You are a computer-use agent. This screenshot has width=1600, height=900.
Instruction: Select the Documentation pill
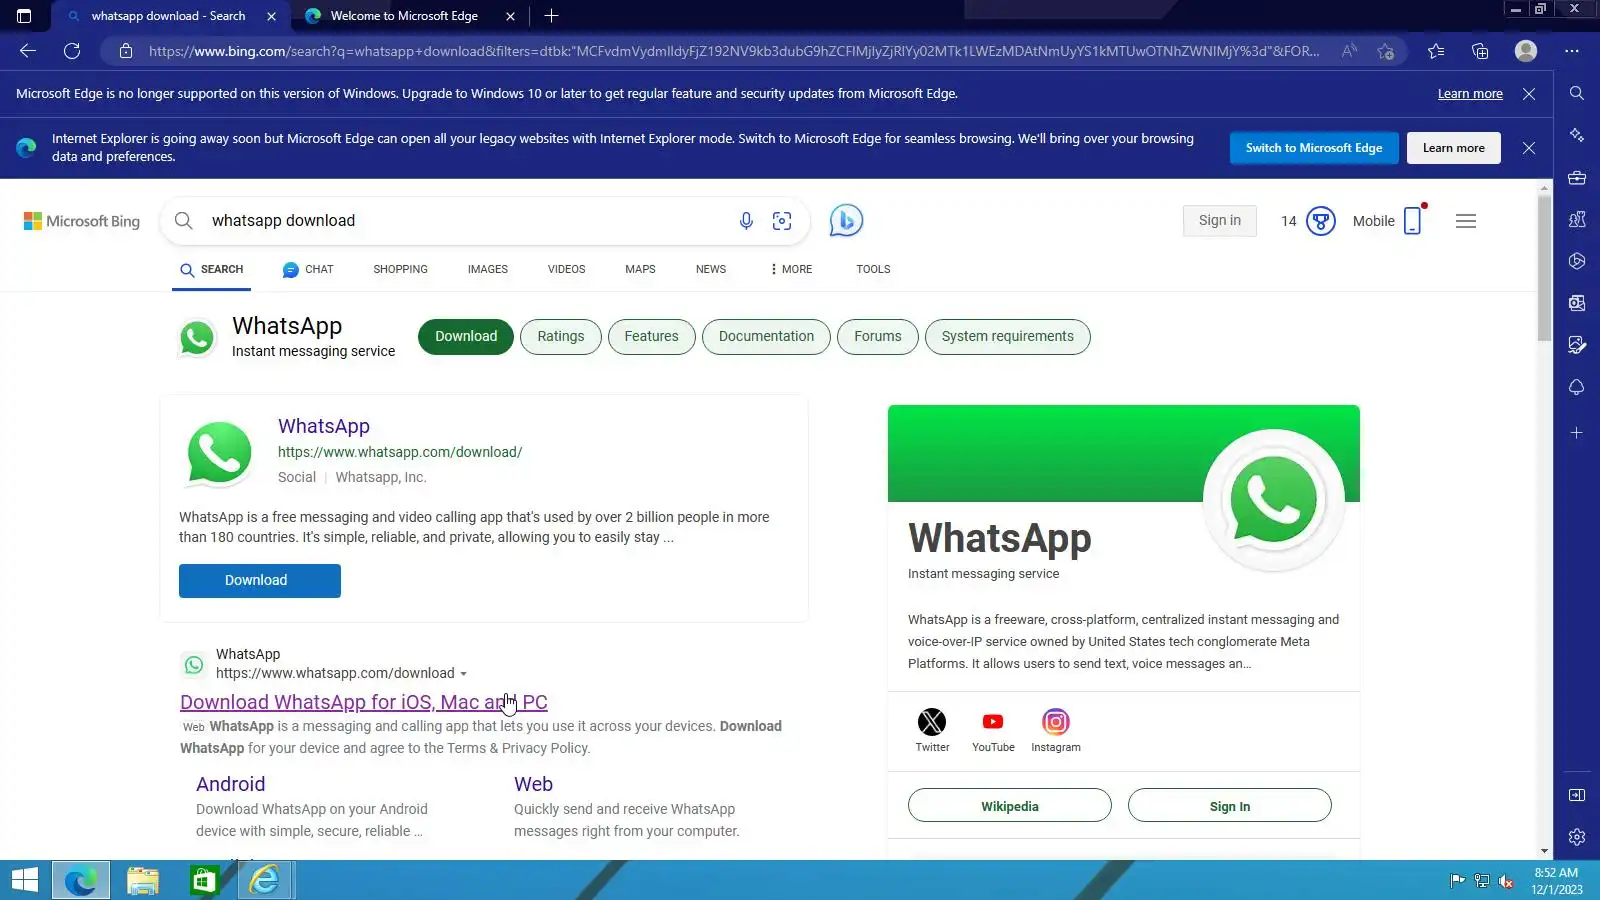click(766, 337)
